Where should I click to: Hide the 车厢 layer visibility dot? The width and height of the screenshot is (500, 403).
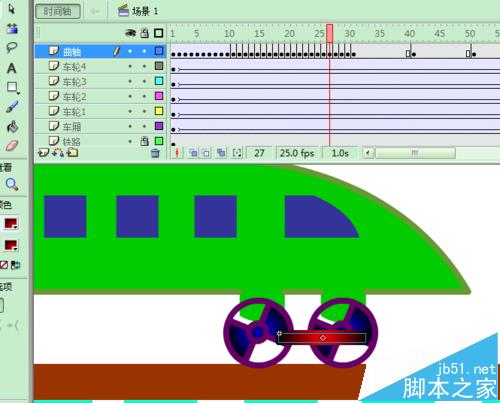pyautogui.click(x=130, y=126)
